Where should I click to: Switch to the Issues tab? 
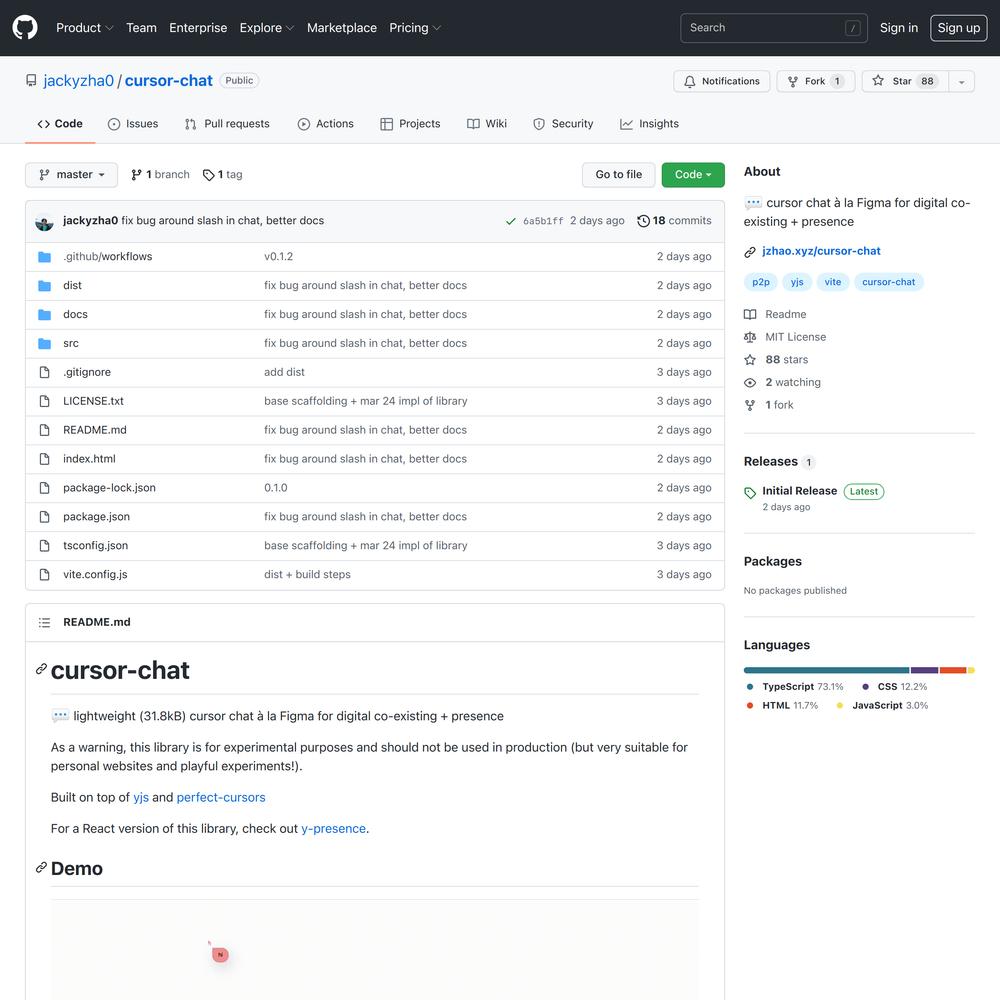click(133, 124)
